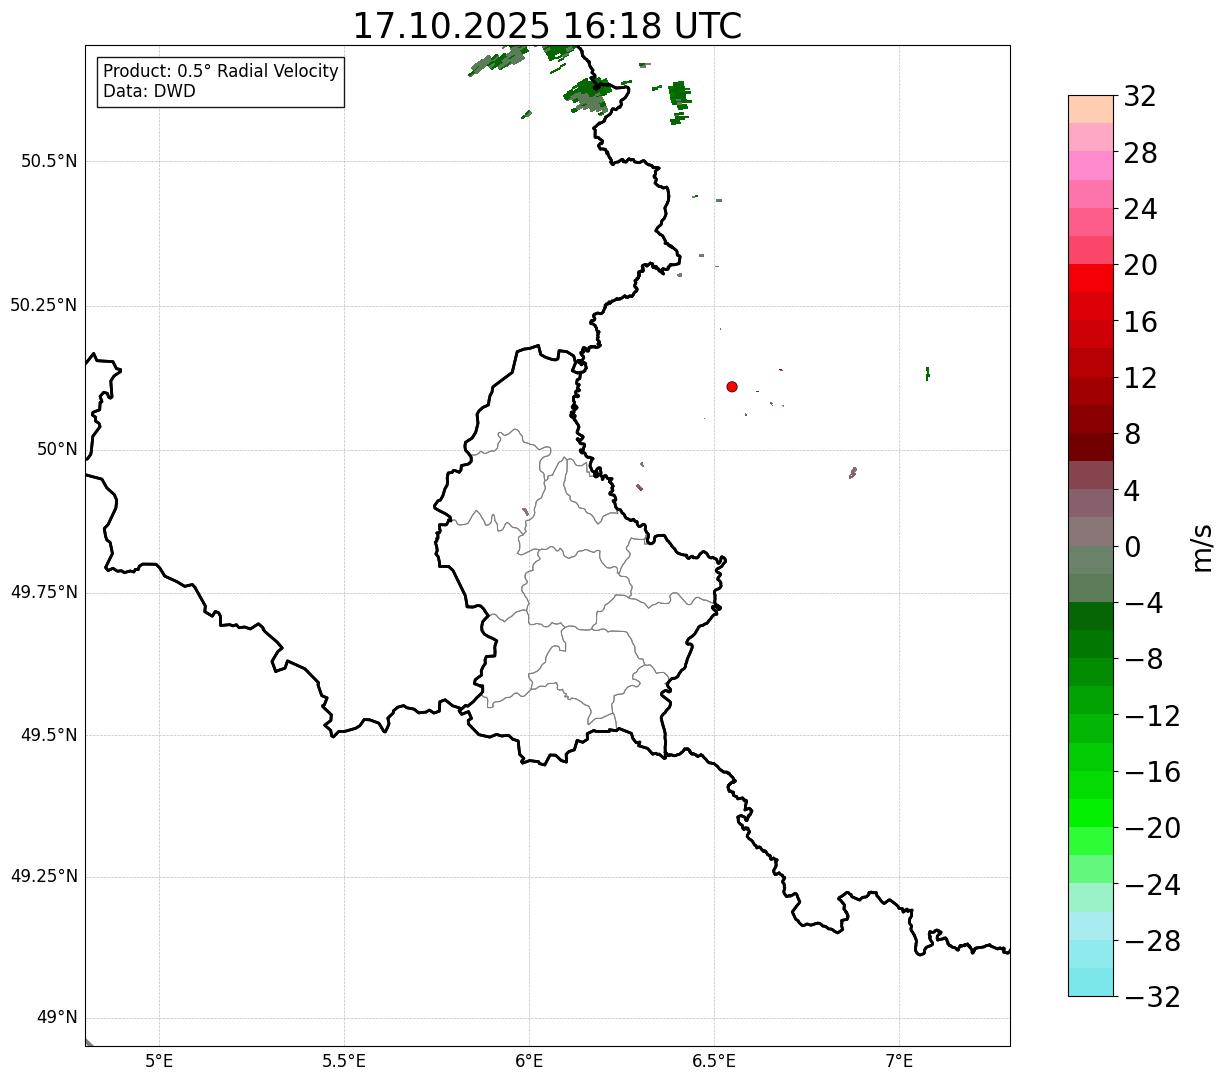
Task: Click colorbar tick value −20
Action: pos(1152,828)
